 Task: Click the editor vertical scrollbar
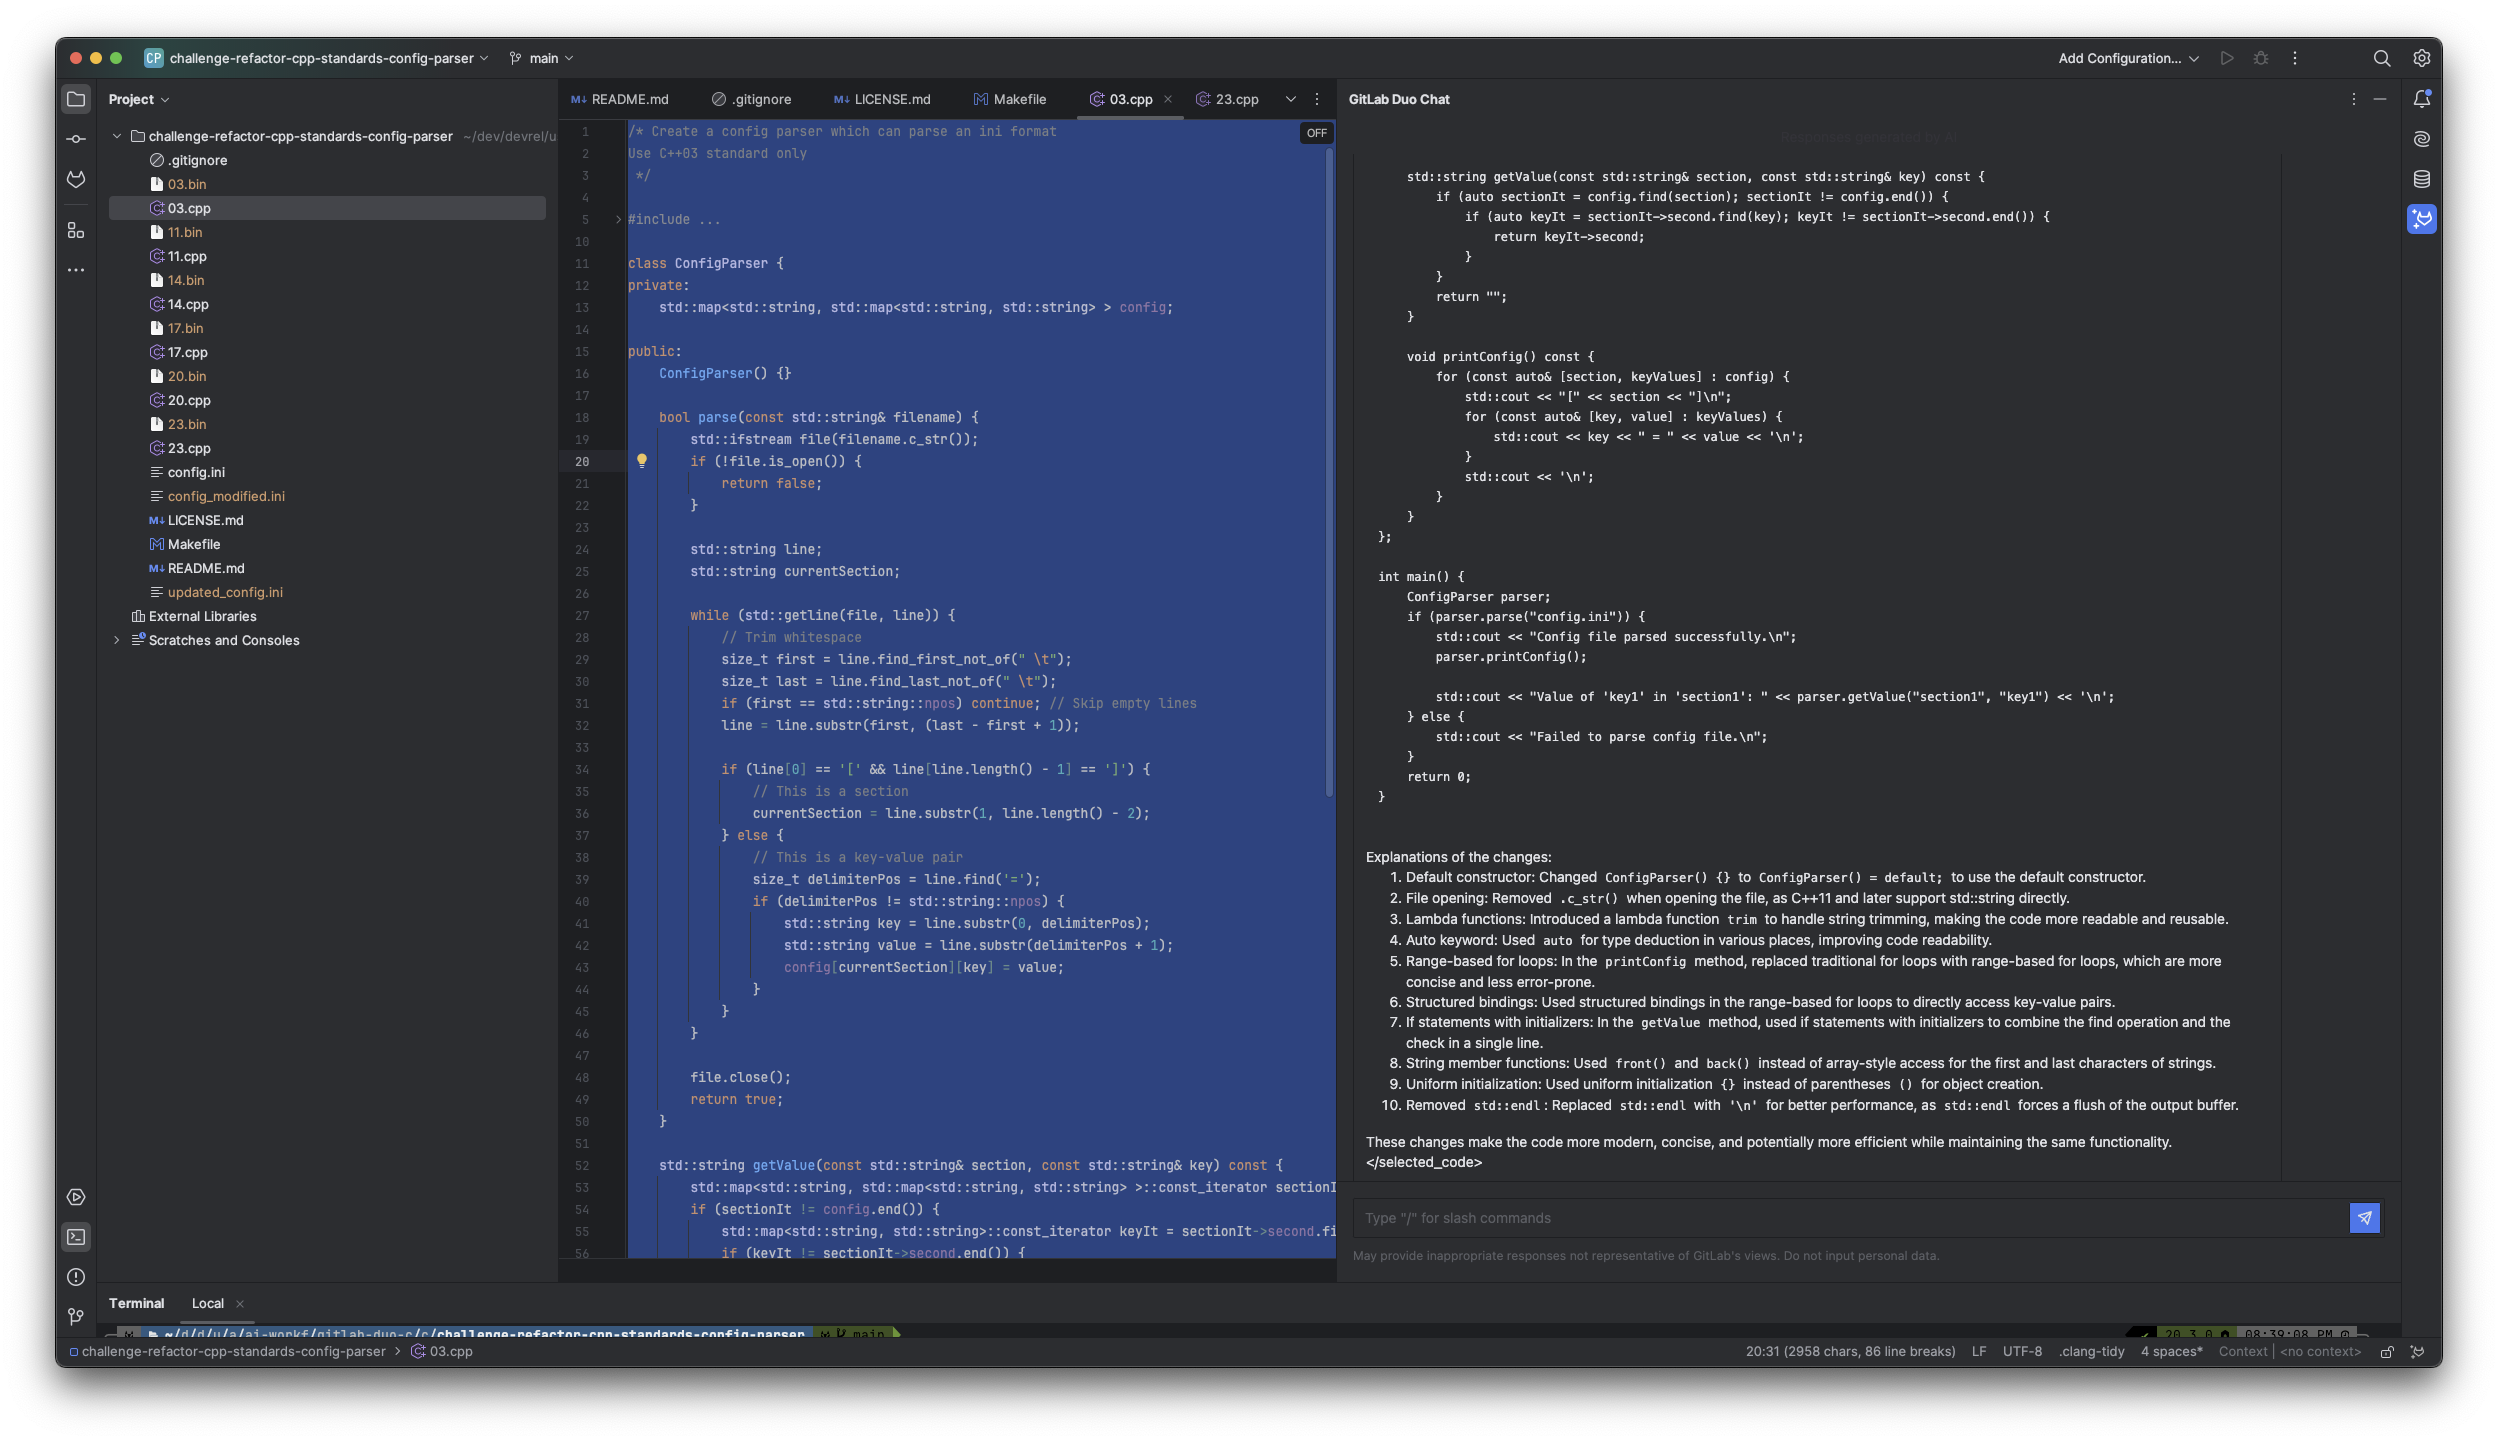[x=1329, y=470]
